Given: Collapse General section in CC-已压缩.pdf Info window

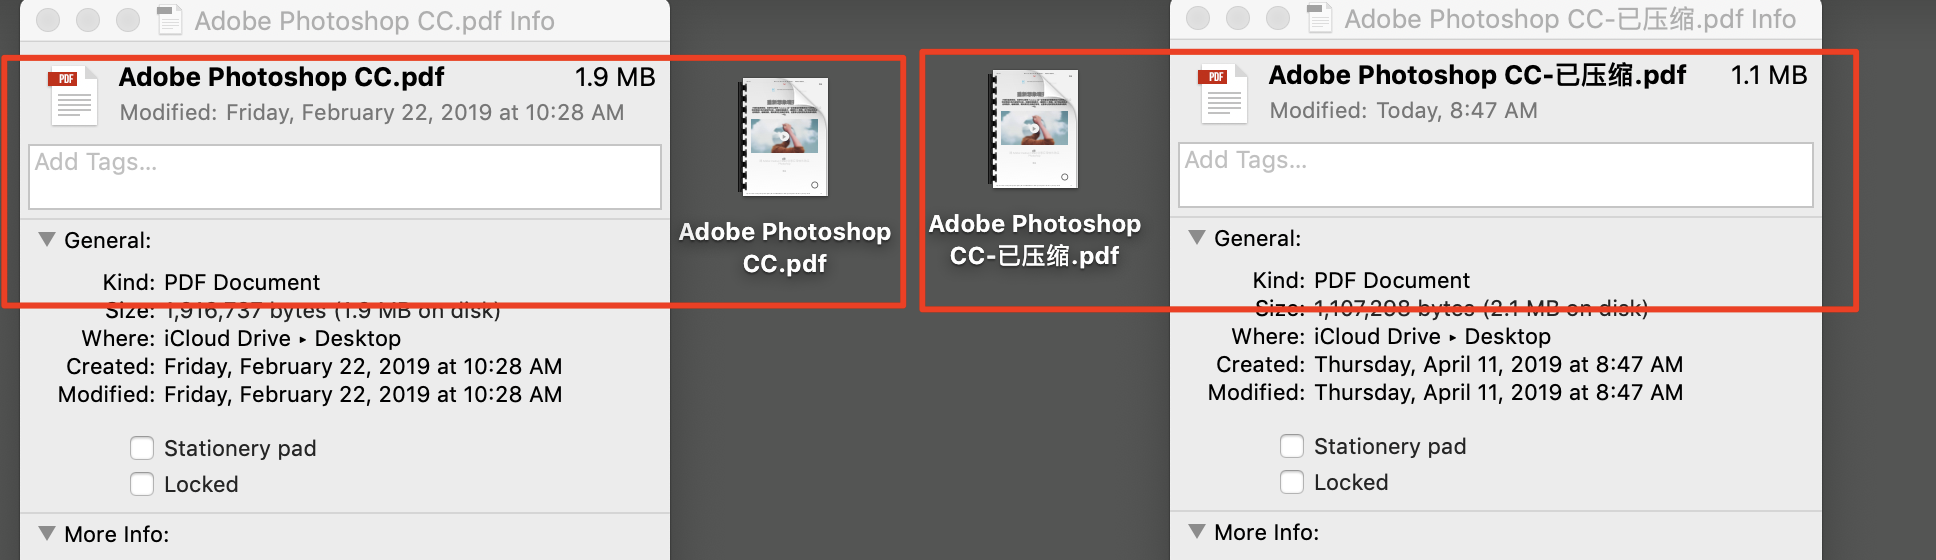Looking at the screenshot, I should pyautogui.click(x=1197, y=238).
